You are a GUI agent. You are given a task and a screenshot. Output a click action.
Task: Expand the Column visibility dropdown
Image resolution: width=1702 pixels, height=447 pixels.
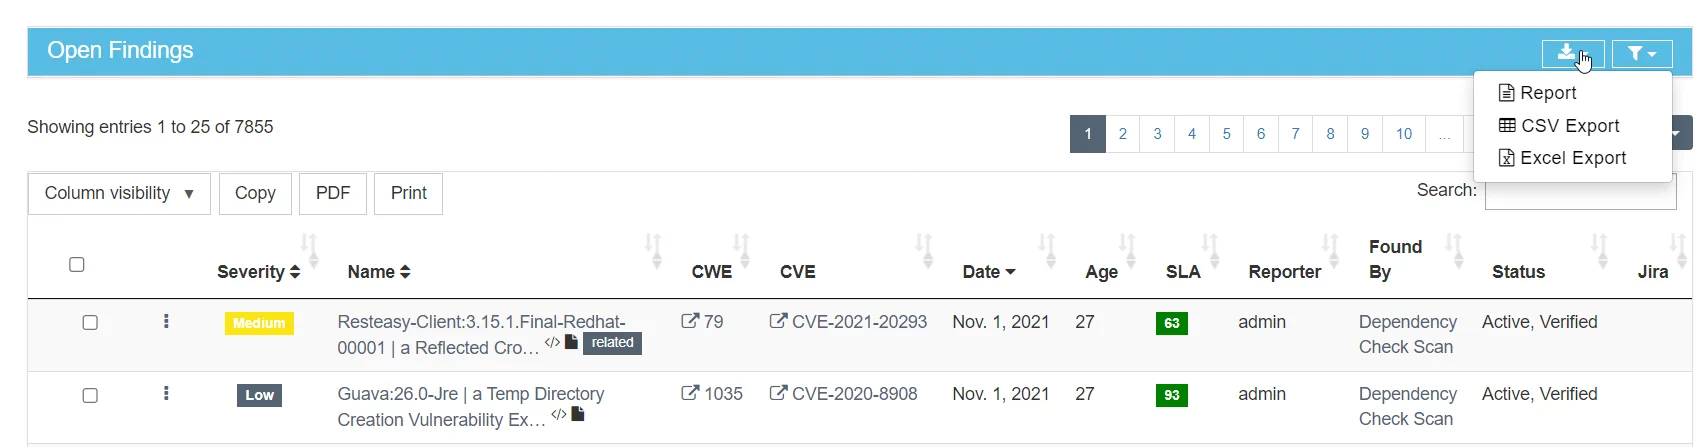[x=119, y=193]
